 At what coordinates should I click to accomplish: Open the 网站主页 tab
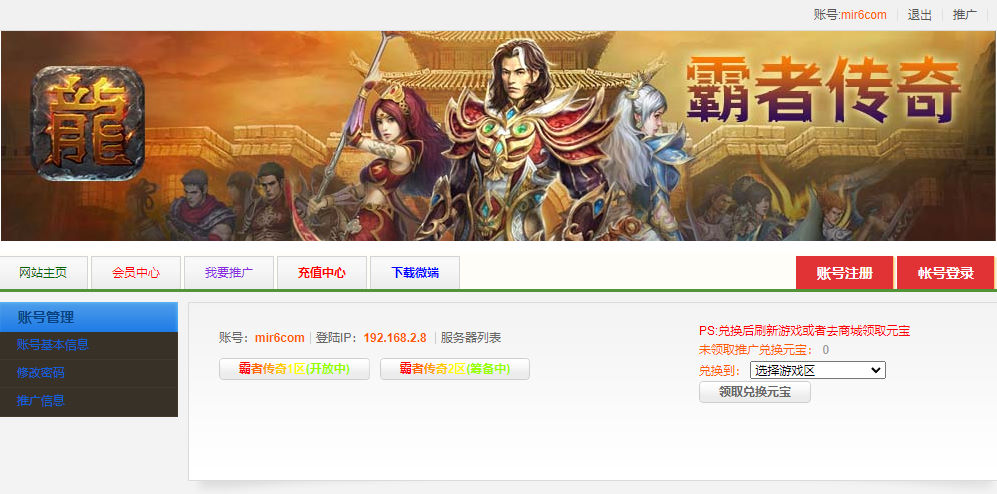[x=43, y=273]
